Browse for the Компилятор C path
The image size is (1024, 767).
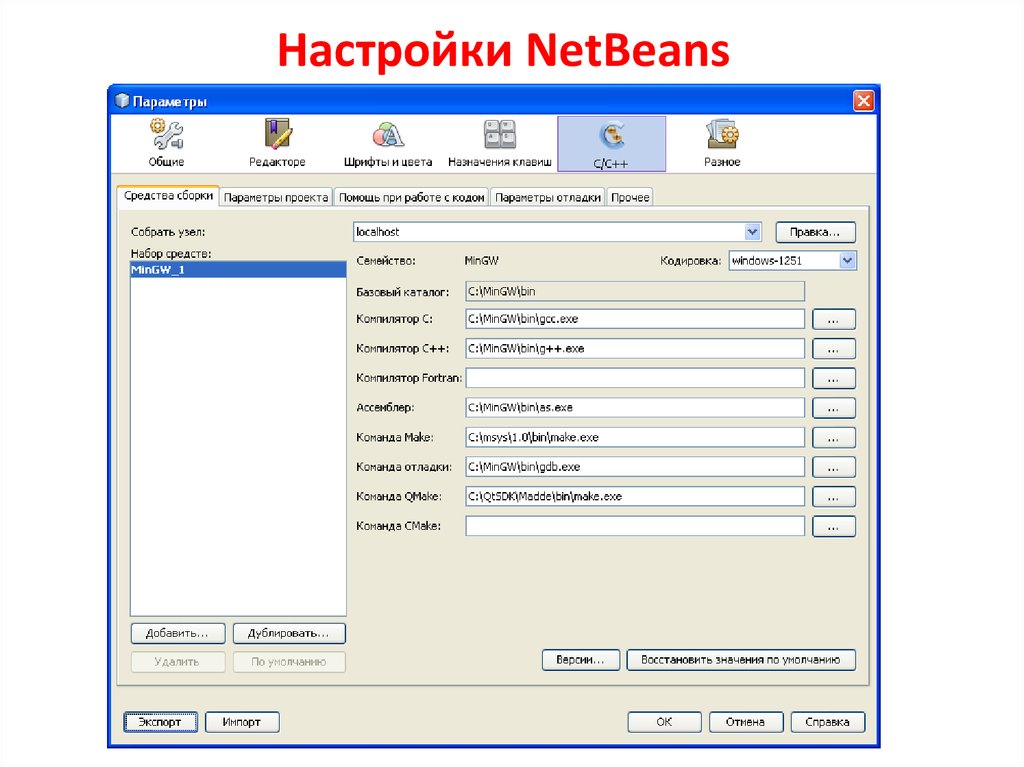click(x=834, y=319)
